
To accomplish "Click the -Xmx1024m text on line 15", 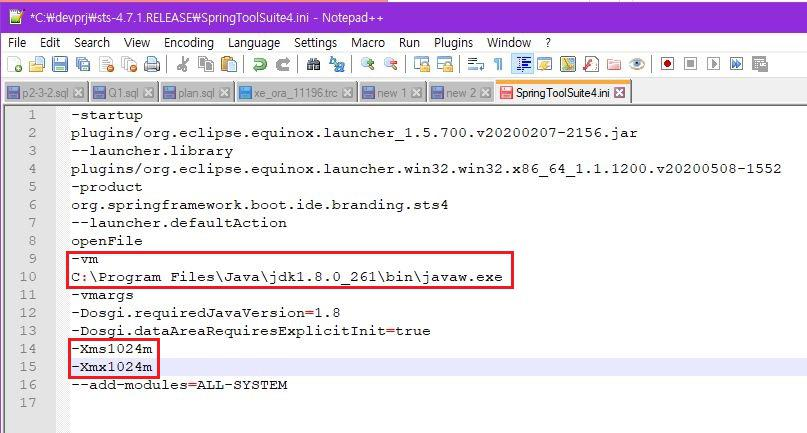I will click(x=112, y=367).
